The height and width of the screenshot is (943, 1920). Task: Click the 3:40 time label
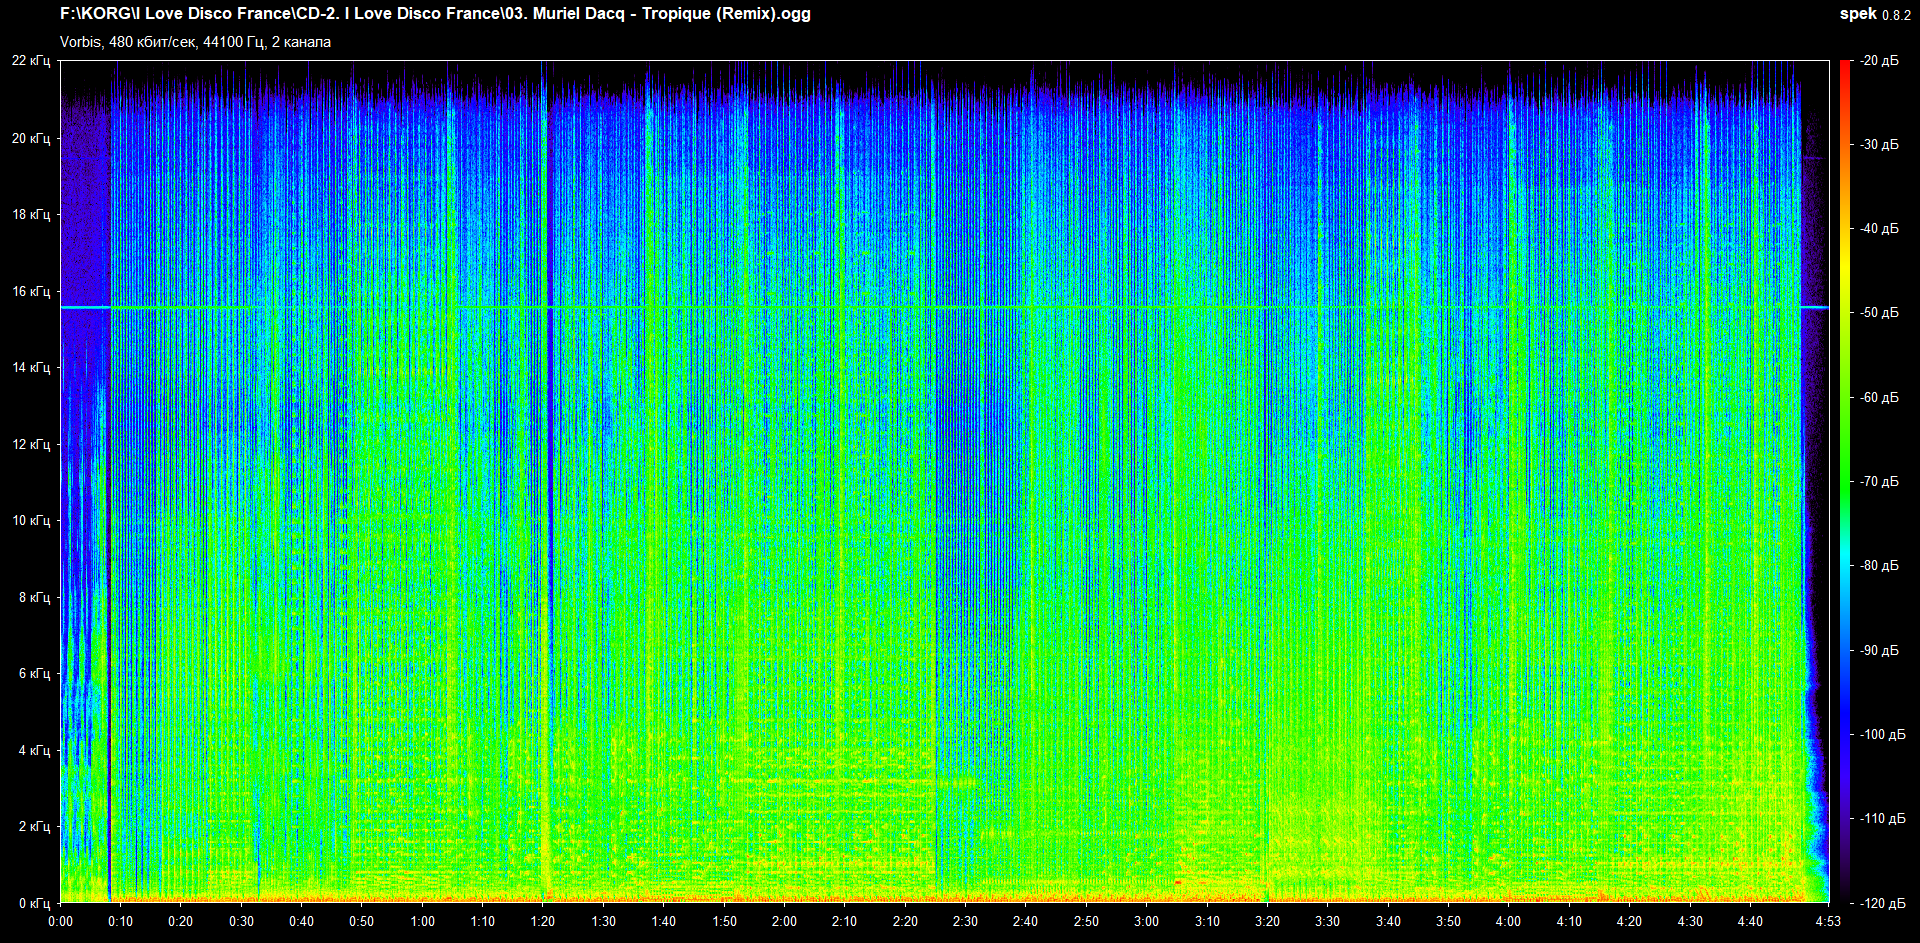click(1388, 921)
